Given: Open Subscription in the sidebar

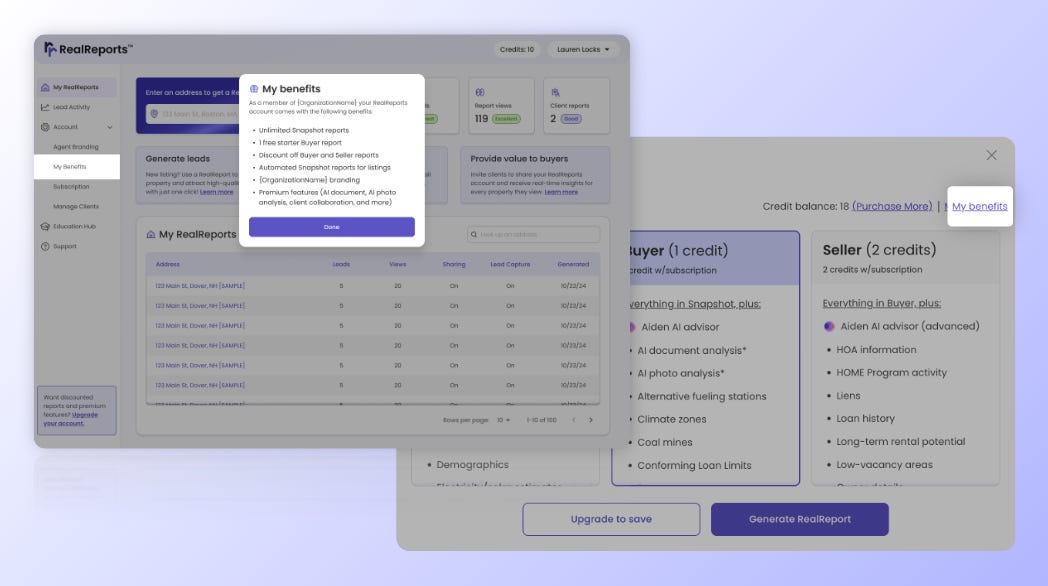Looking at the screenshot, I should tap(71, 186).
